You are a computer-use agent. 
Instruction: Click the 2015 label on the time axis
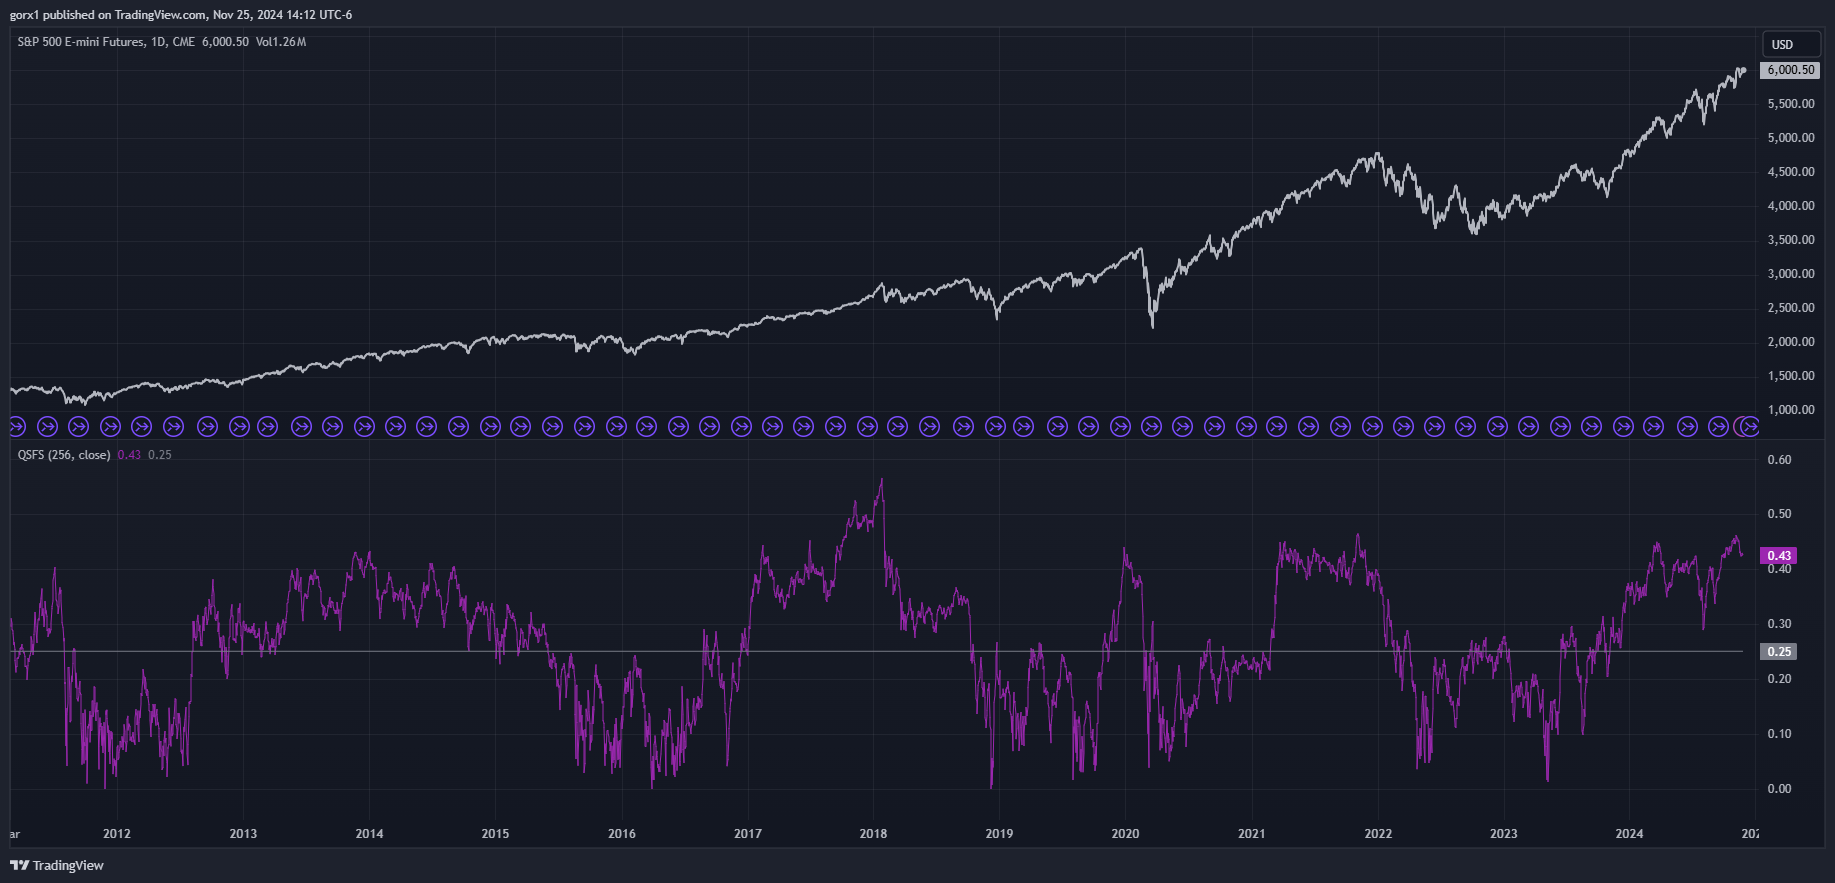[x=495, y=834]
